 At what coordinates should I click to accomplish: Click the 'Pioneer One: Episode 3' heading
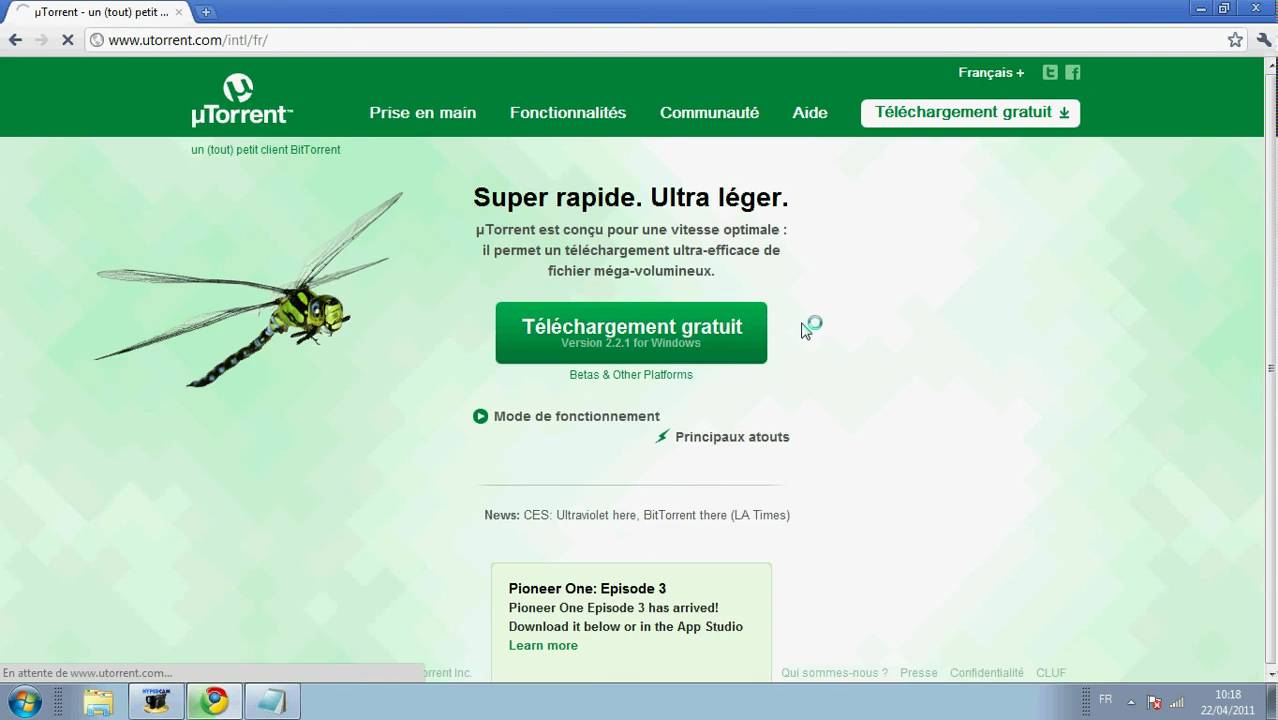click(x=587, y=588)
